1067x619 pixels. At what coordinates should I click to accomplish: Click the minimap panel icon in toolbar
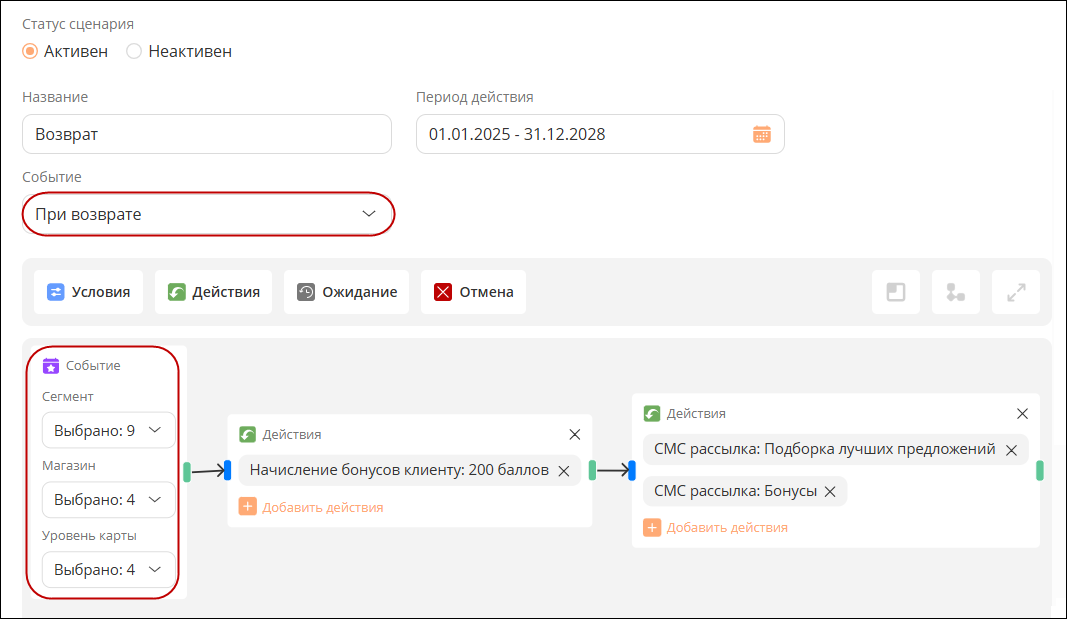click(x=896, y=292)
